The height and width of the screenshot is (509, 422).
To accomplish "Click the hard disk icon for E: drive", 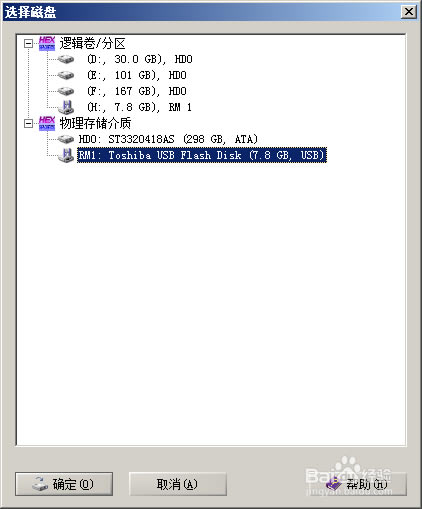I will [x=66, y=75].
